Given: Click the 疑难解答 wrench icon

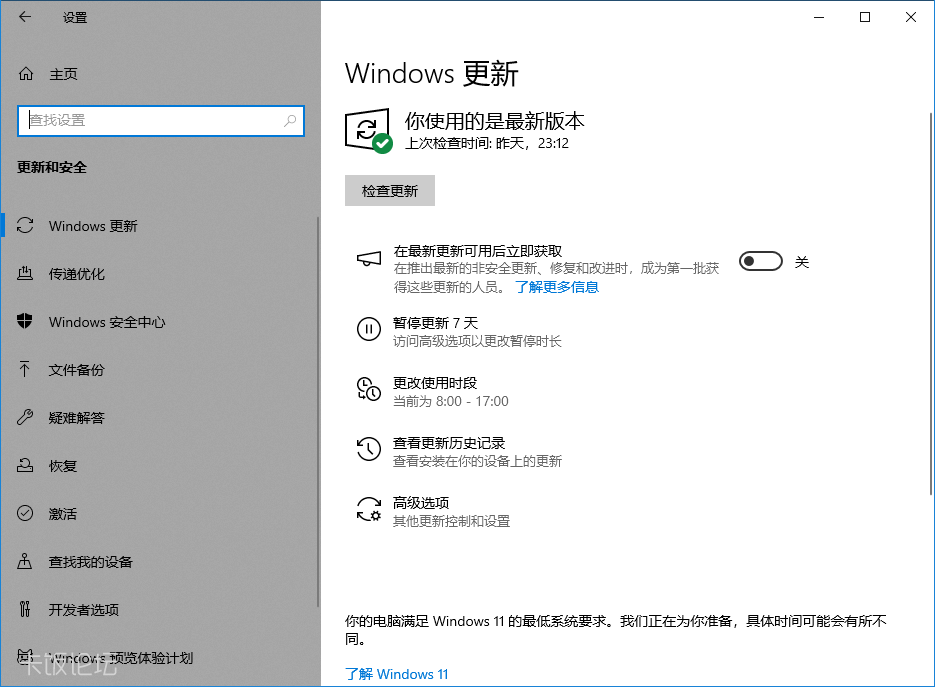Looking at the screenshot, I should [x=26, y=418].
